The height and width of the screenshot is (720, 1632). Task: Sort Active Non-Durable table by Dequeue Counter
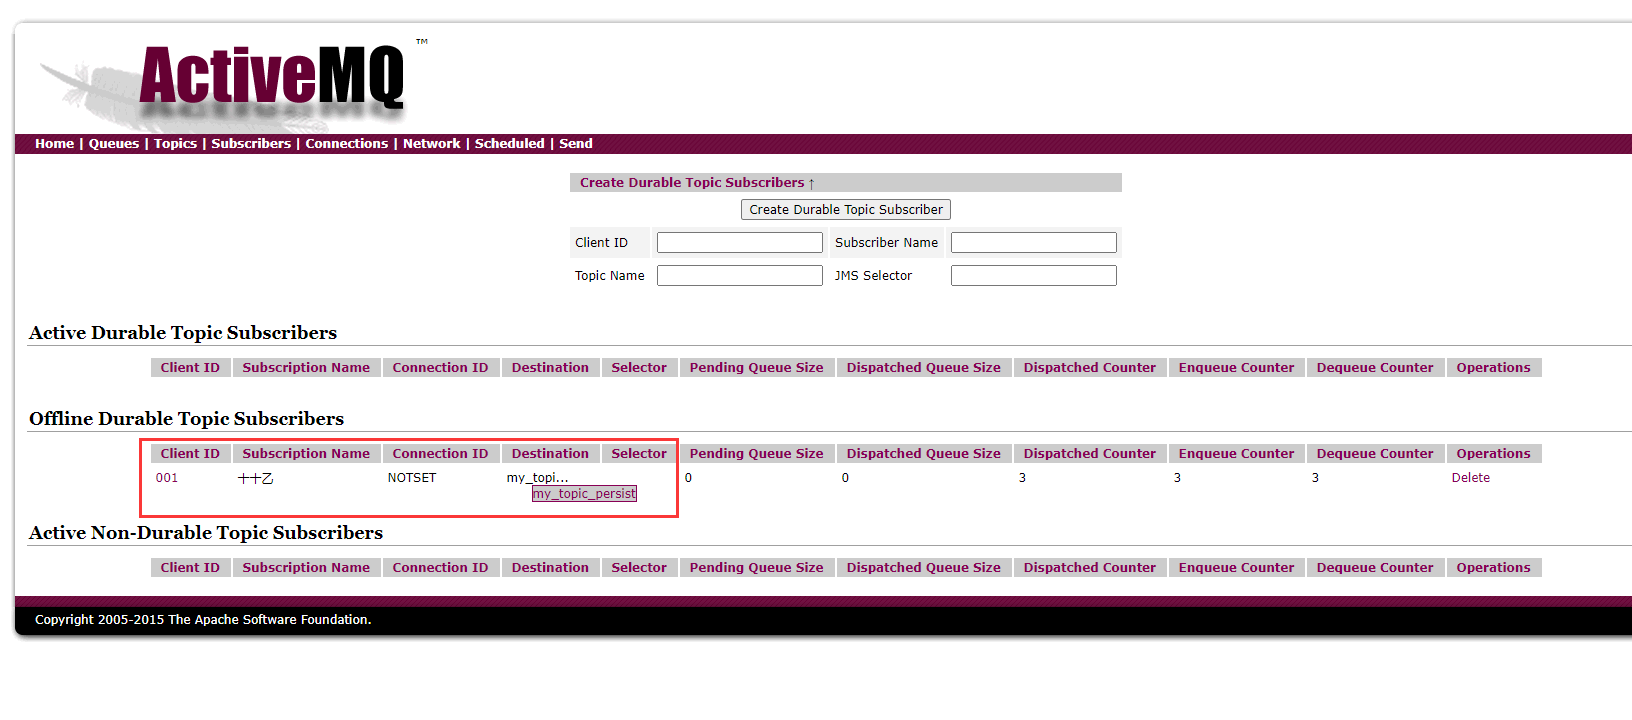[1375, 568]
